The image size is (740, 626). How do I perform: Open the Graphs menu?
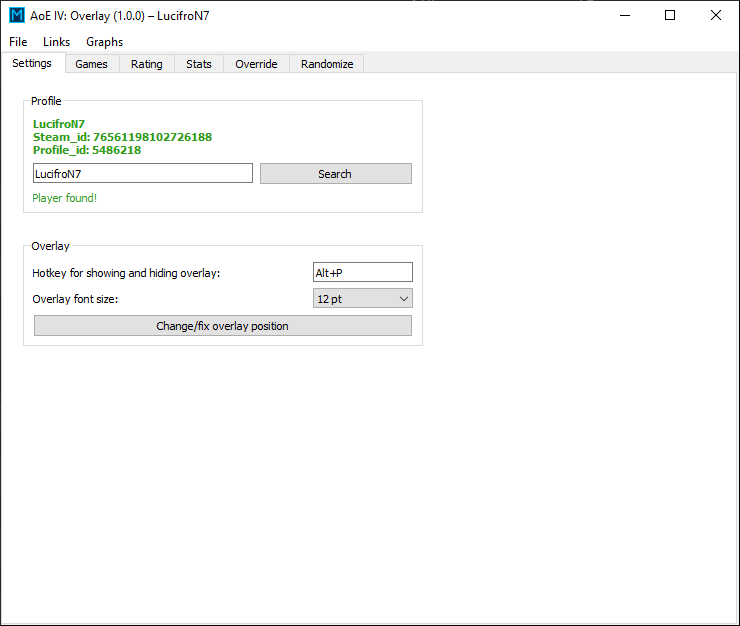104,42
